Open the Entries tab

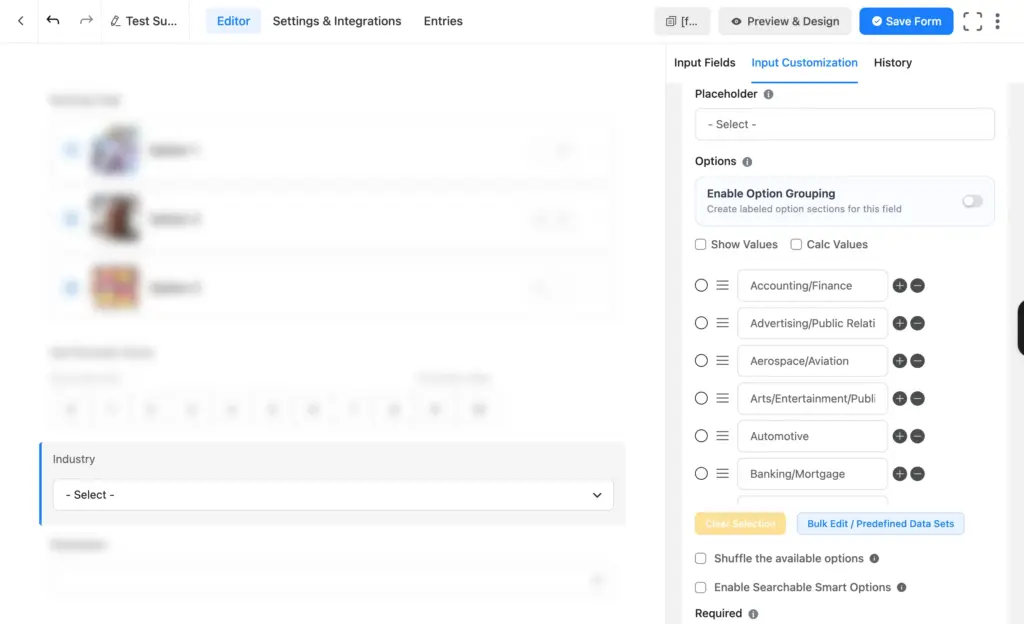pyautogui.click(x=443, y=21)
